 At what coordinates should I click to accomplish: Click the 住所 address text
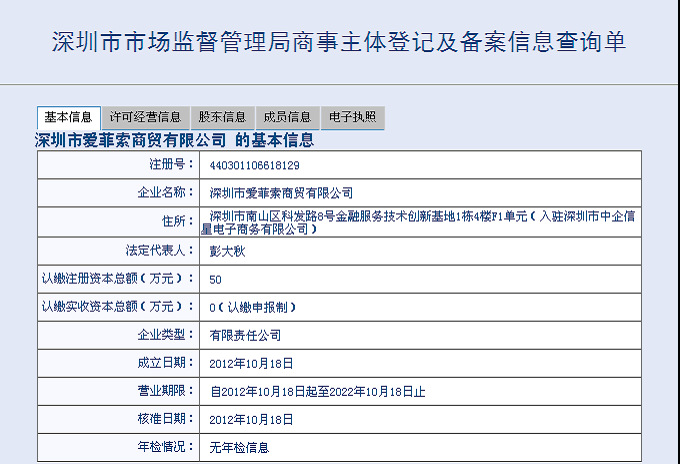[420, 222]
